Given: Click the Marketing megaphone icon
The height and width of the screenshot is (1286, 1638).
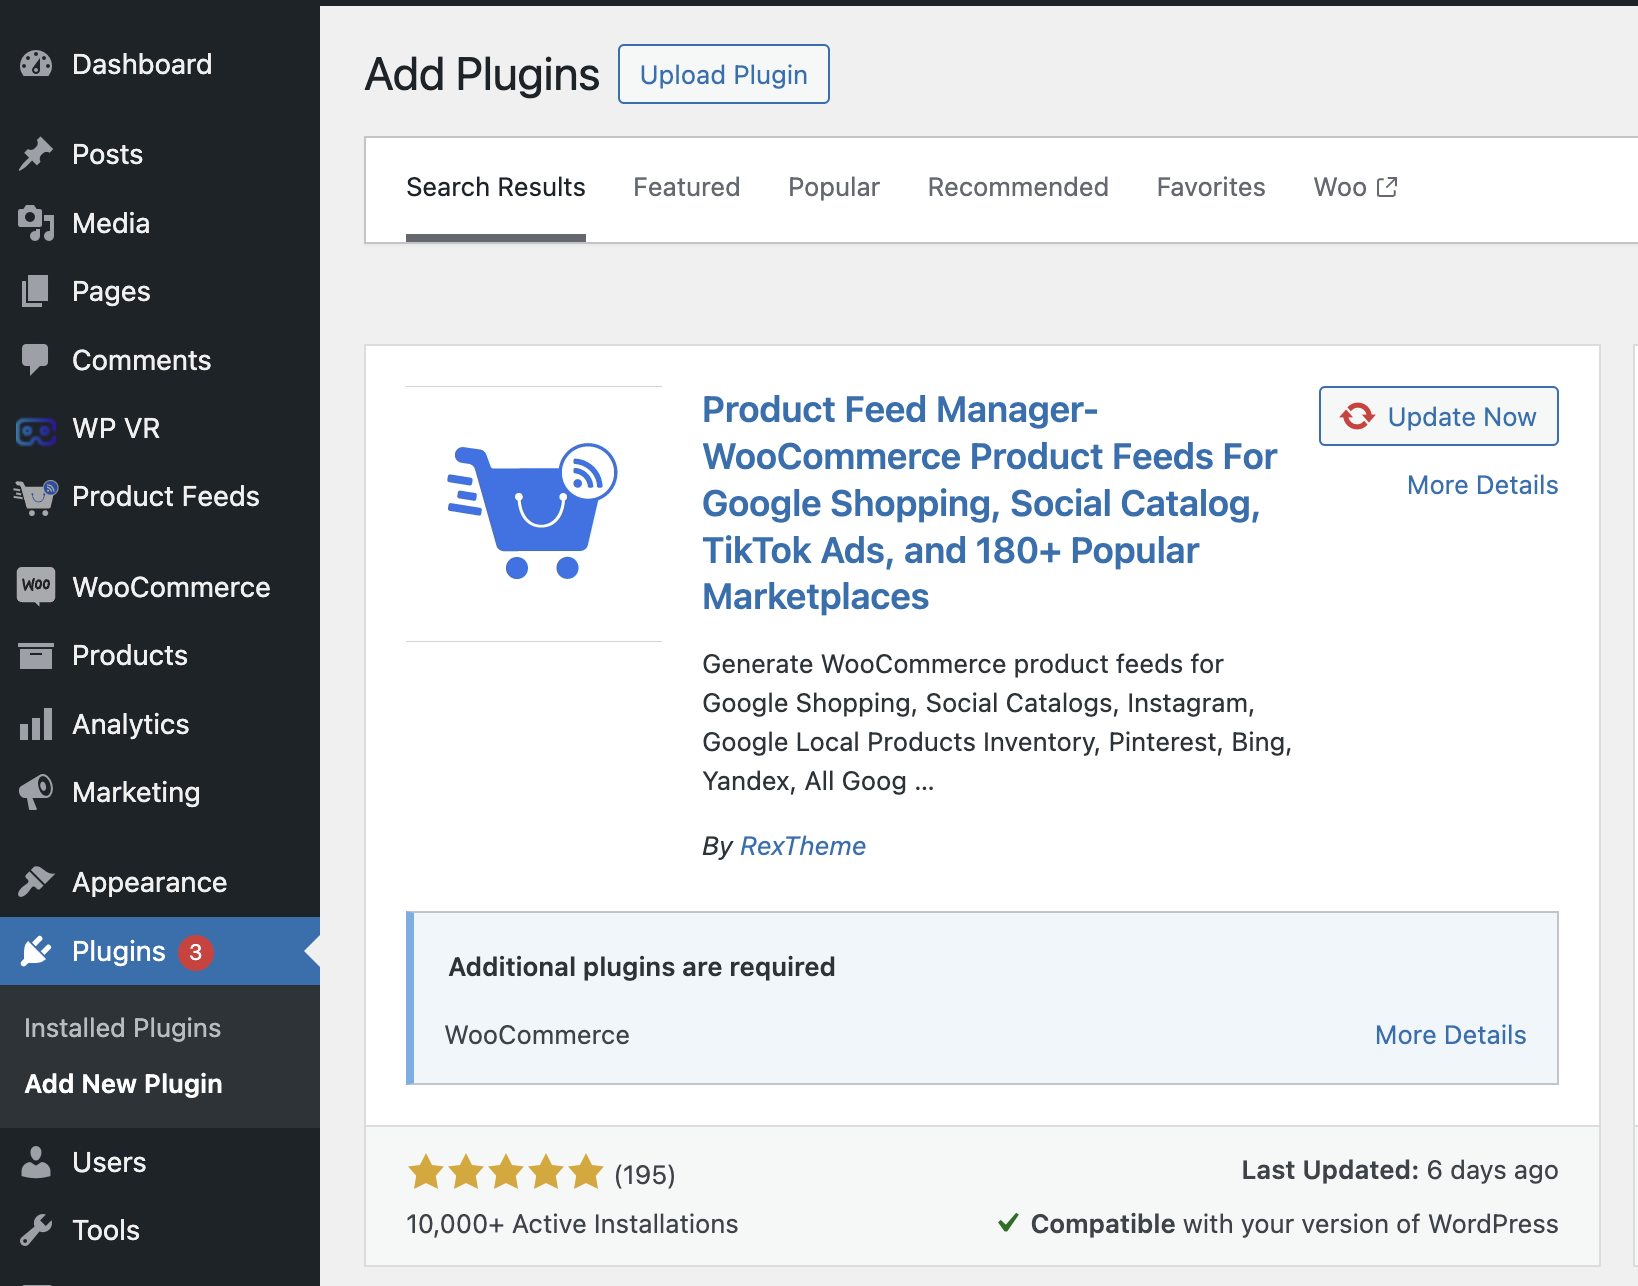Looking at the screenshot, I should [x=36, y=792].
